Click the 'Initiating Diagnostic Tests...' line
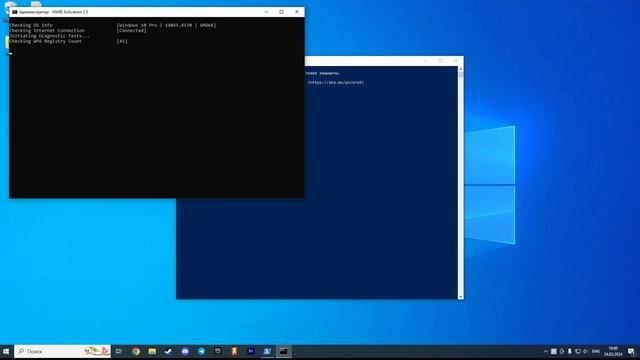The height and width of the screenshot is (360, 640). pyautogui.click(x=49, y=36)
